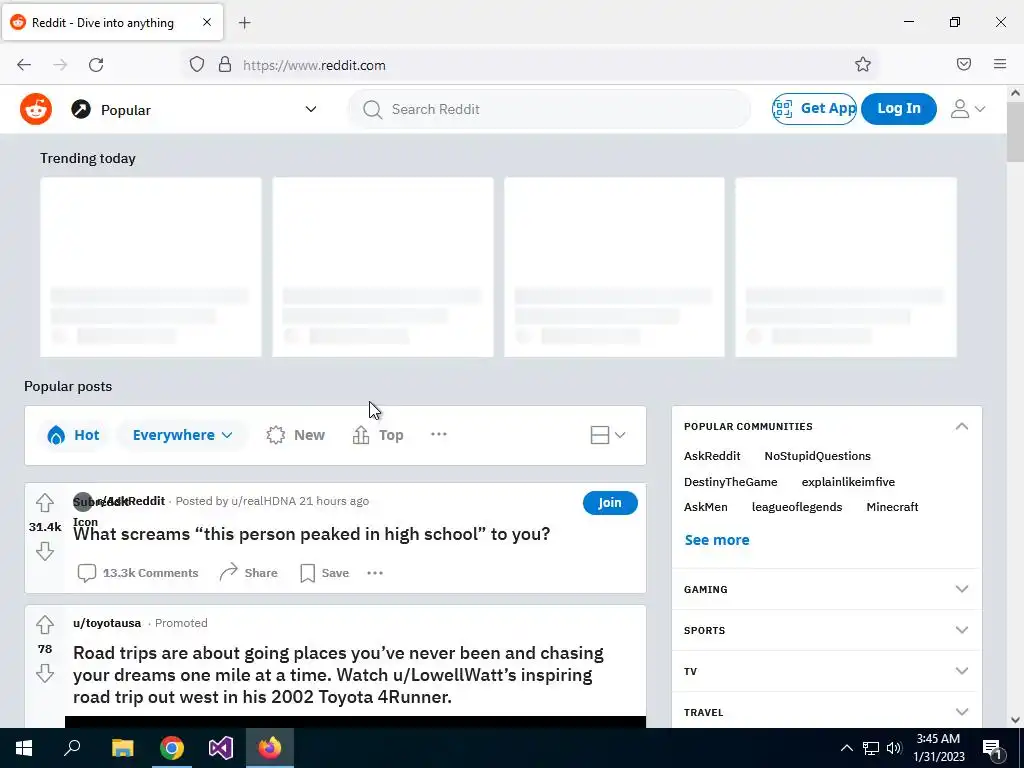The image size is (1024, 768).
Task: Open Google Chrome from the taskbar
Action: [x=172, y=748]
